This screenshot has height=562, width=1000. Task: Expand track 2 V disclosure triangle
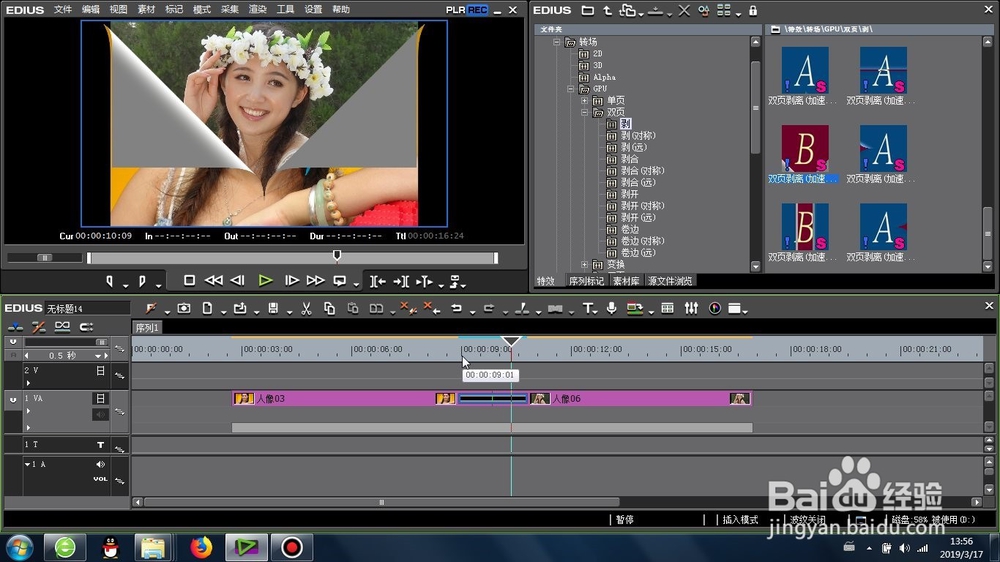pos(28,383)
